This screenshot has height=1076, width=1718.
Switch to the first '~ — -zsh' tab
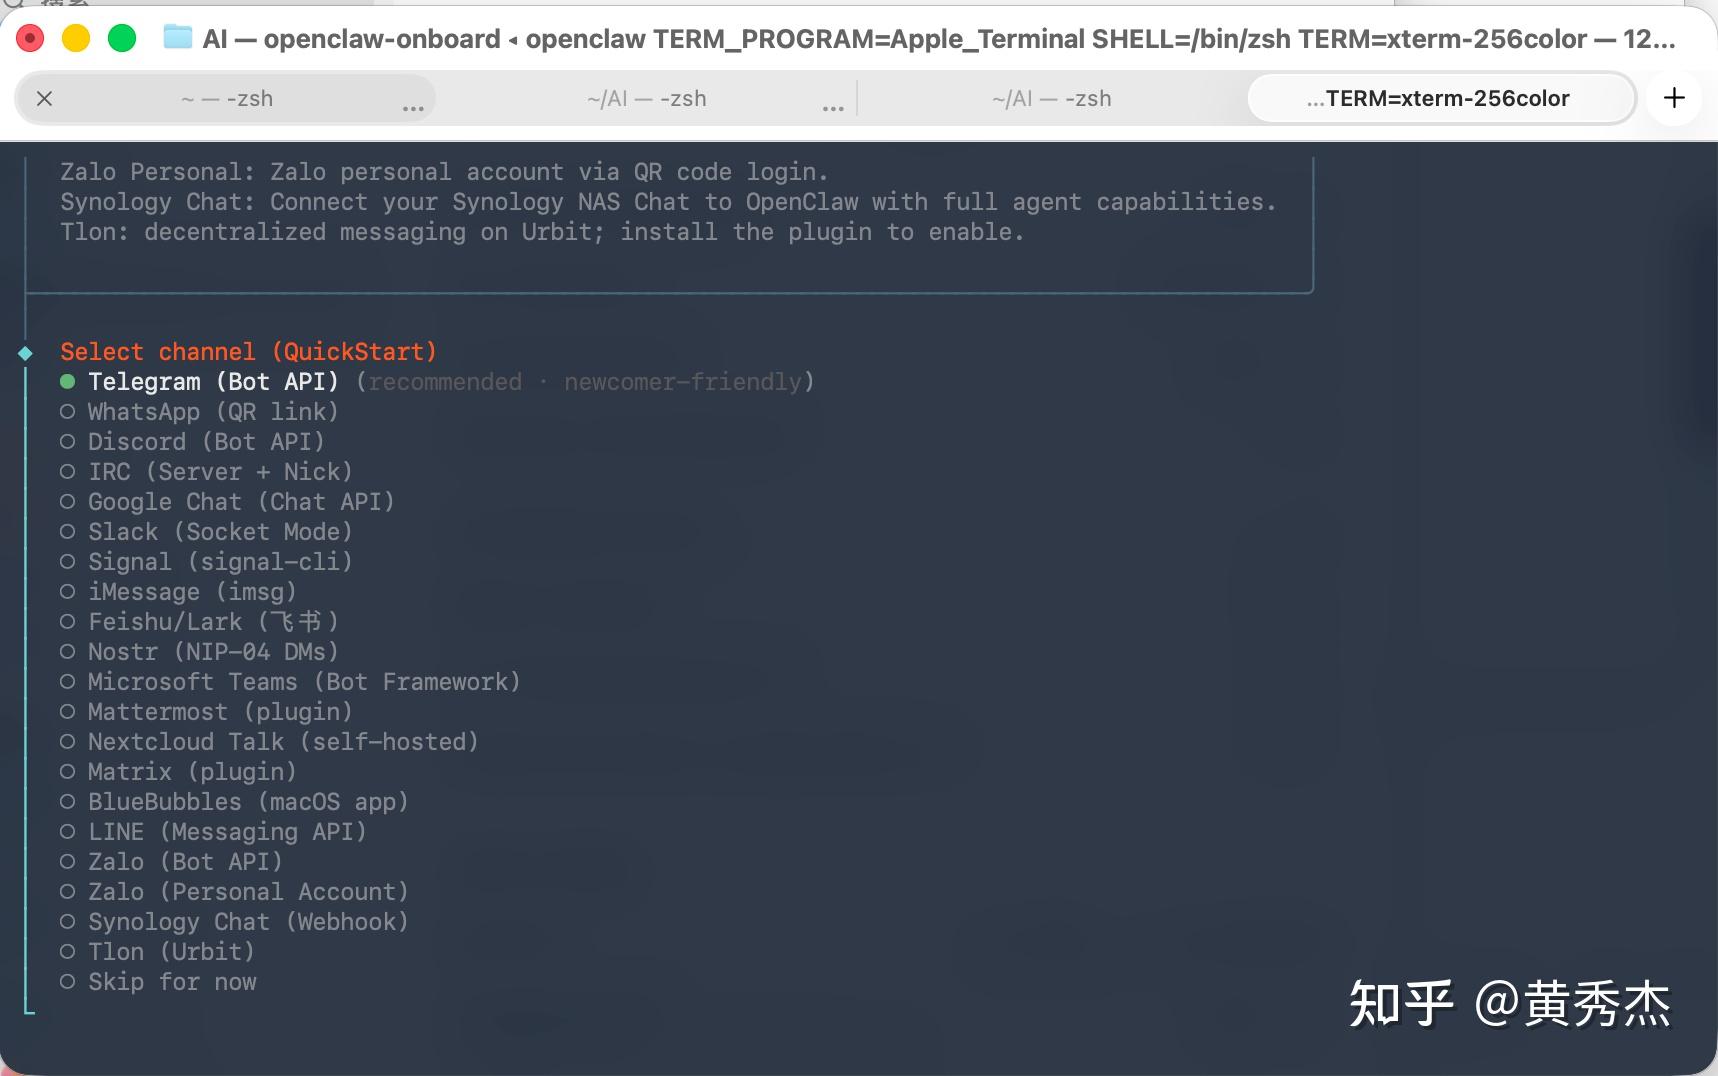click(x=227, y=99)
